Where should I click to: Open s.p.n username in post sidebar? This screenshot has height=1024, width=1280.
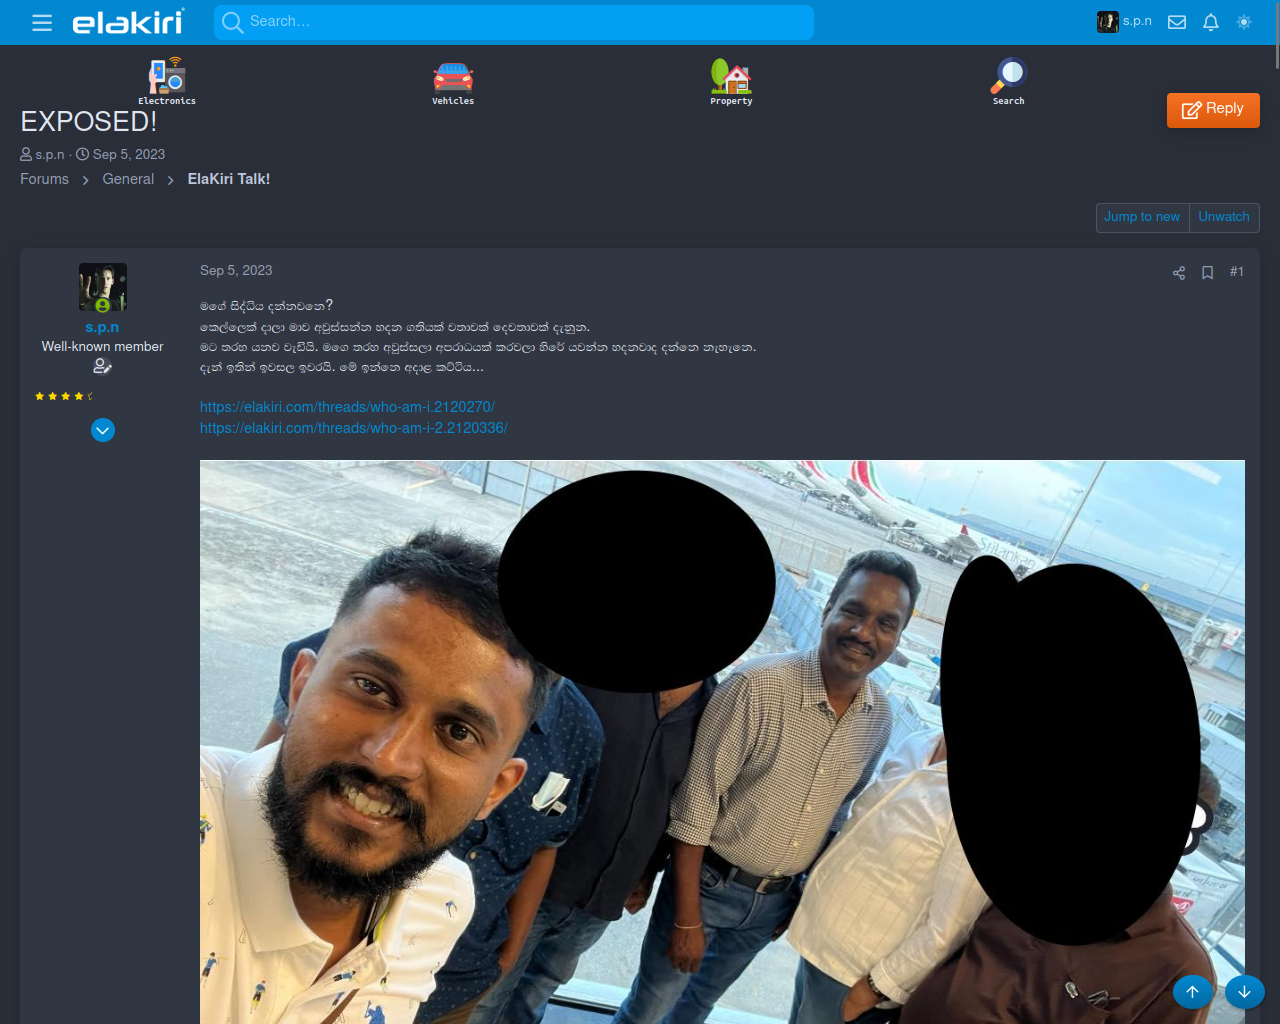pyautogui.click(x=102, y=327)
